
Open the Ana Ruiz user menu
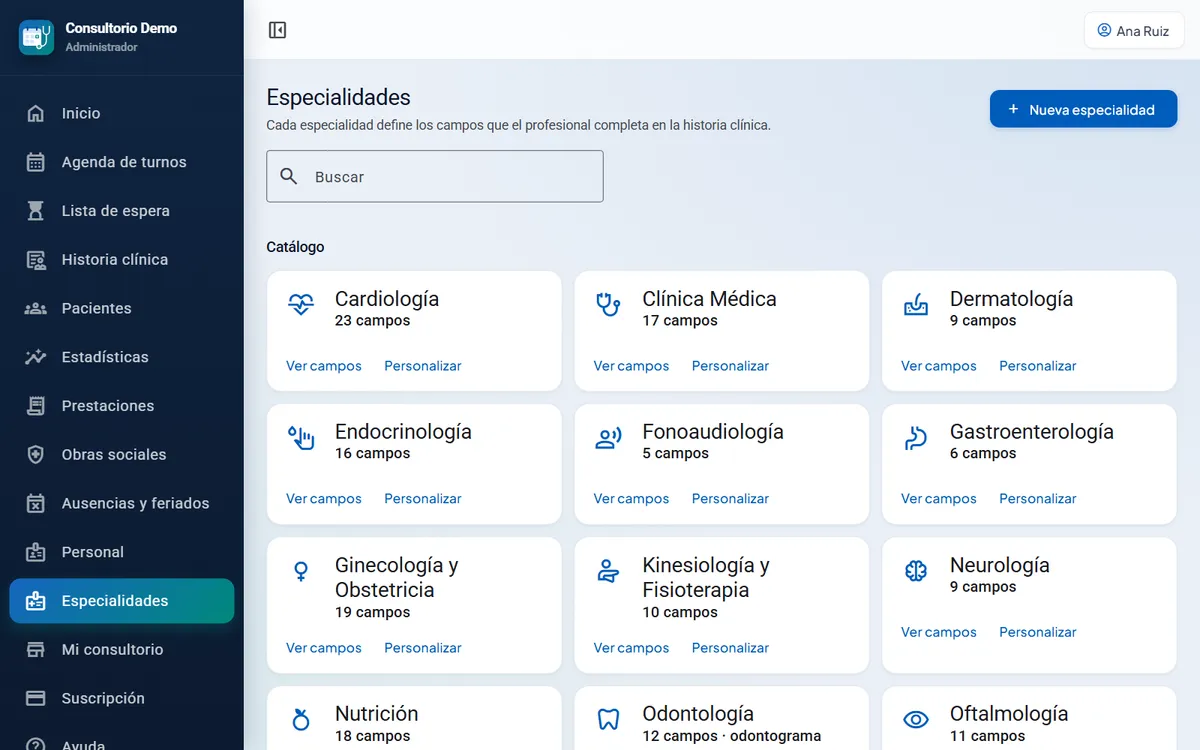(1134, 30)
